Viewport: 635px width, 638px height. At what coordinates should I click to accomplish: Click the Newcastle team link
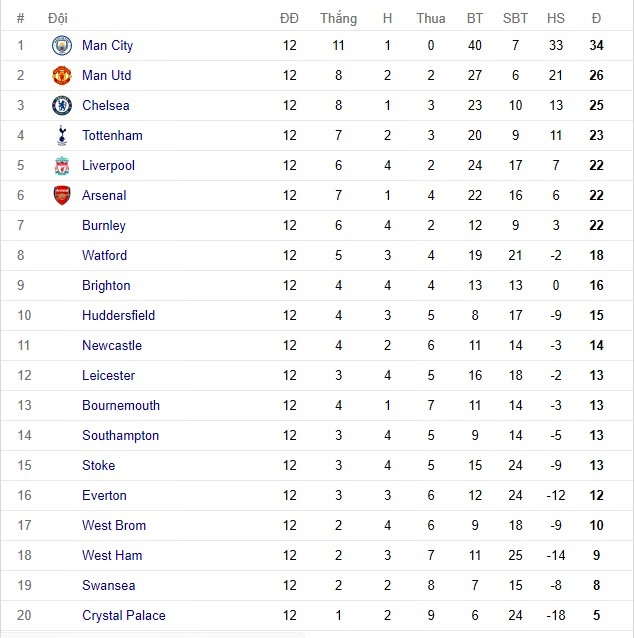(x=112, y=345)
